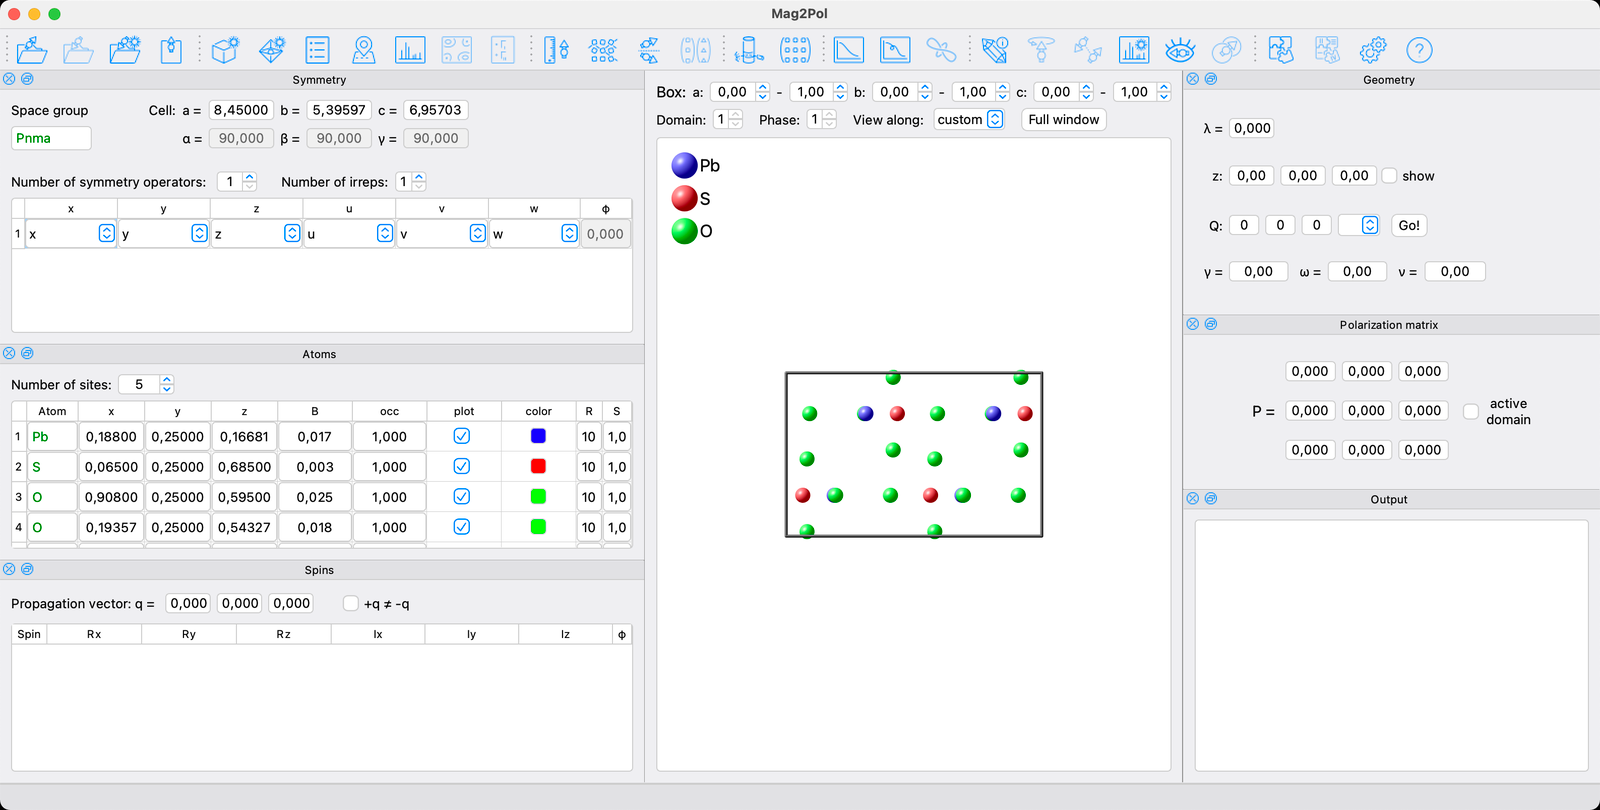1600x810 pixels.
Task: Click the cell a value 8,45000
Action: 241,110
